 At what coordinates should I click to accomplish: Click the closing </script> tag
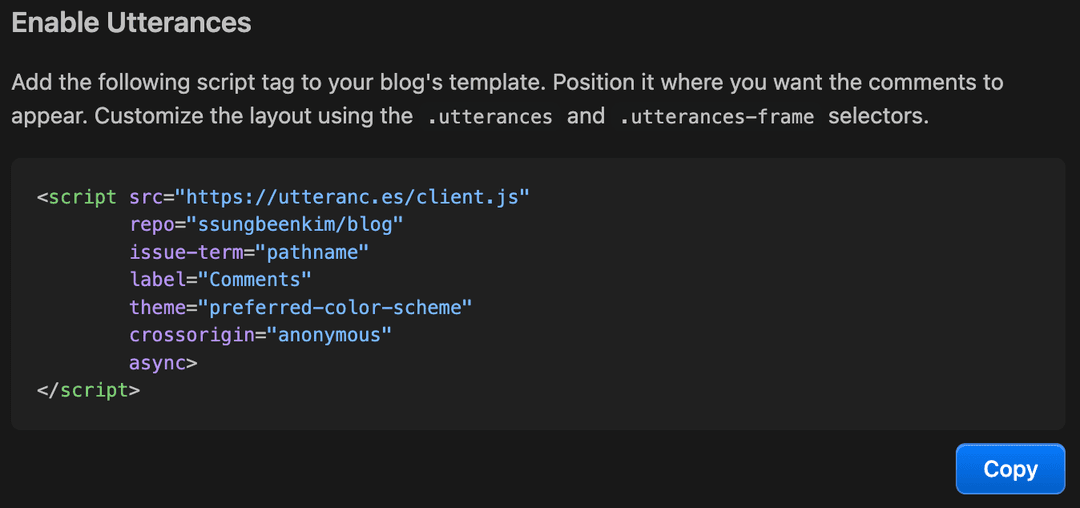88,390
